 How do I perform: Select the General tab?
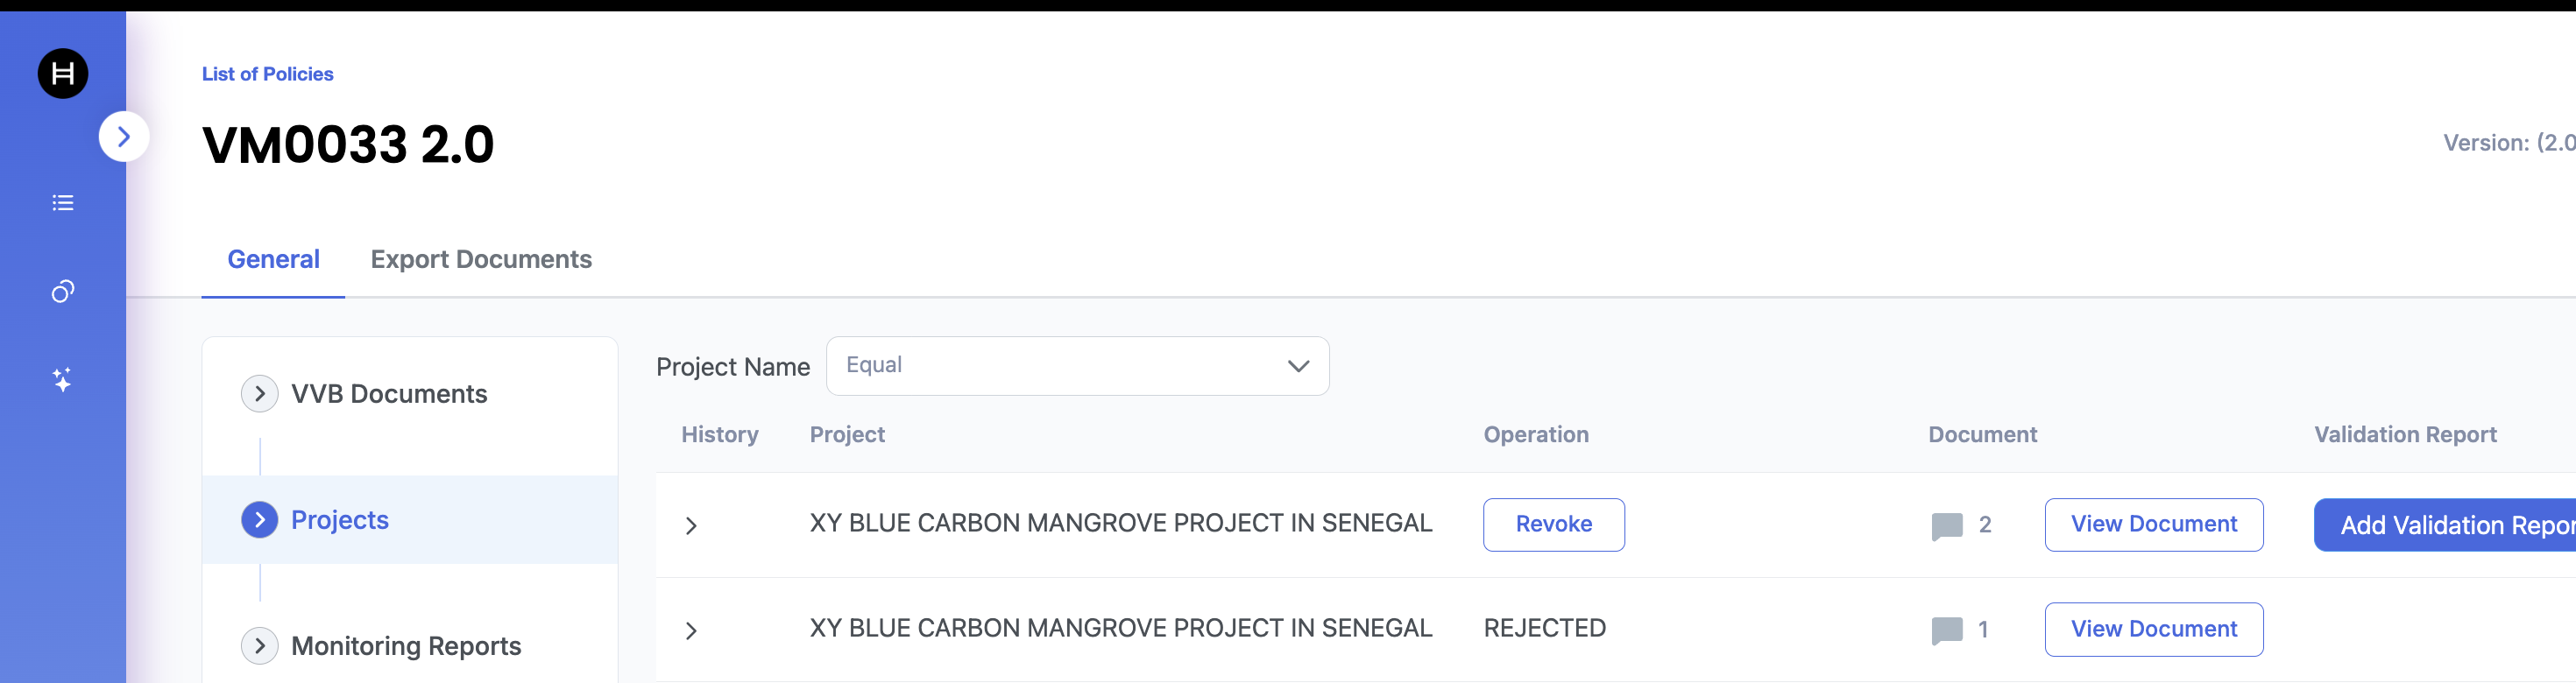(x=273, y=260)
